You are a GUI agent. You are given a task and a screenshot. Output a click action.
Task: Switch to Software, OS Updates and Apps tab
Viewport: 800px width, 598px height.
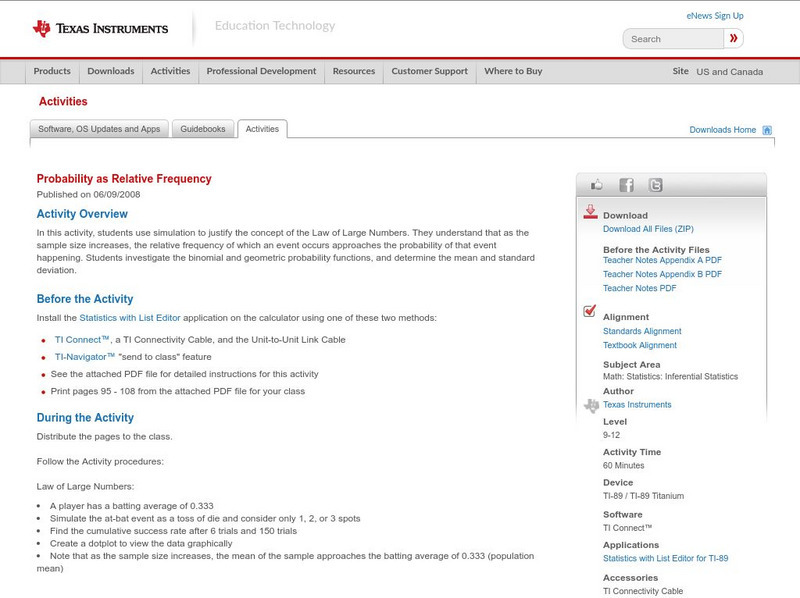tap(99, 129)
